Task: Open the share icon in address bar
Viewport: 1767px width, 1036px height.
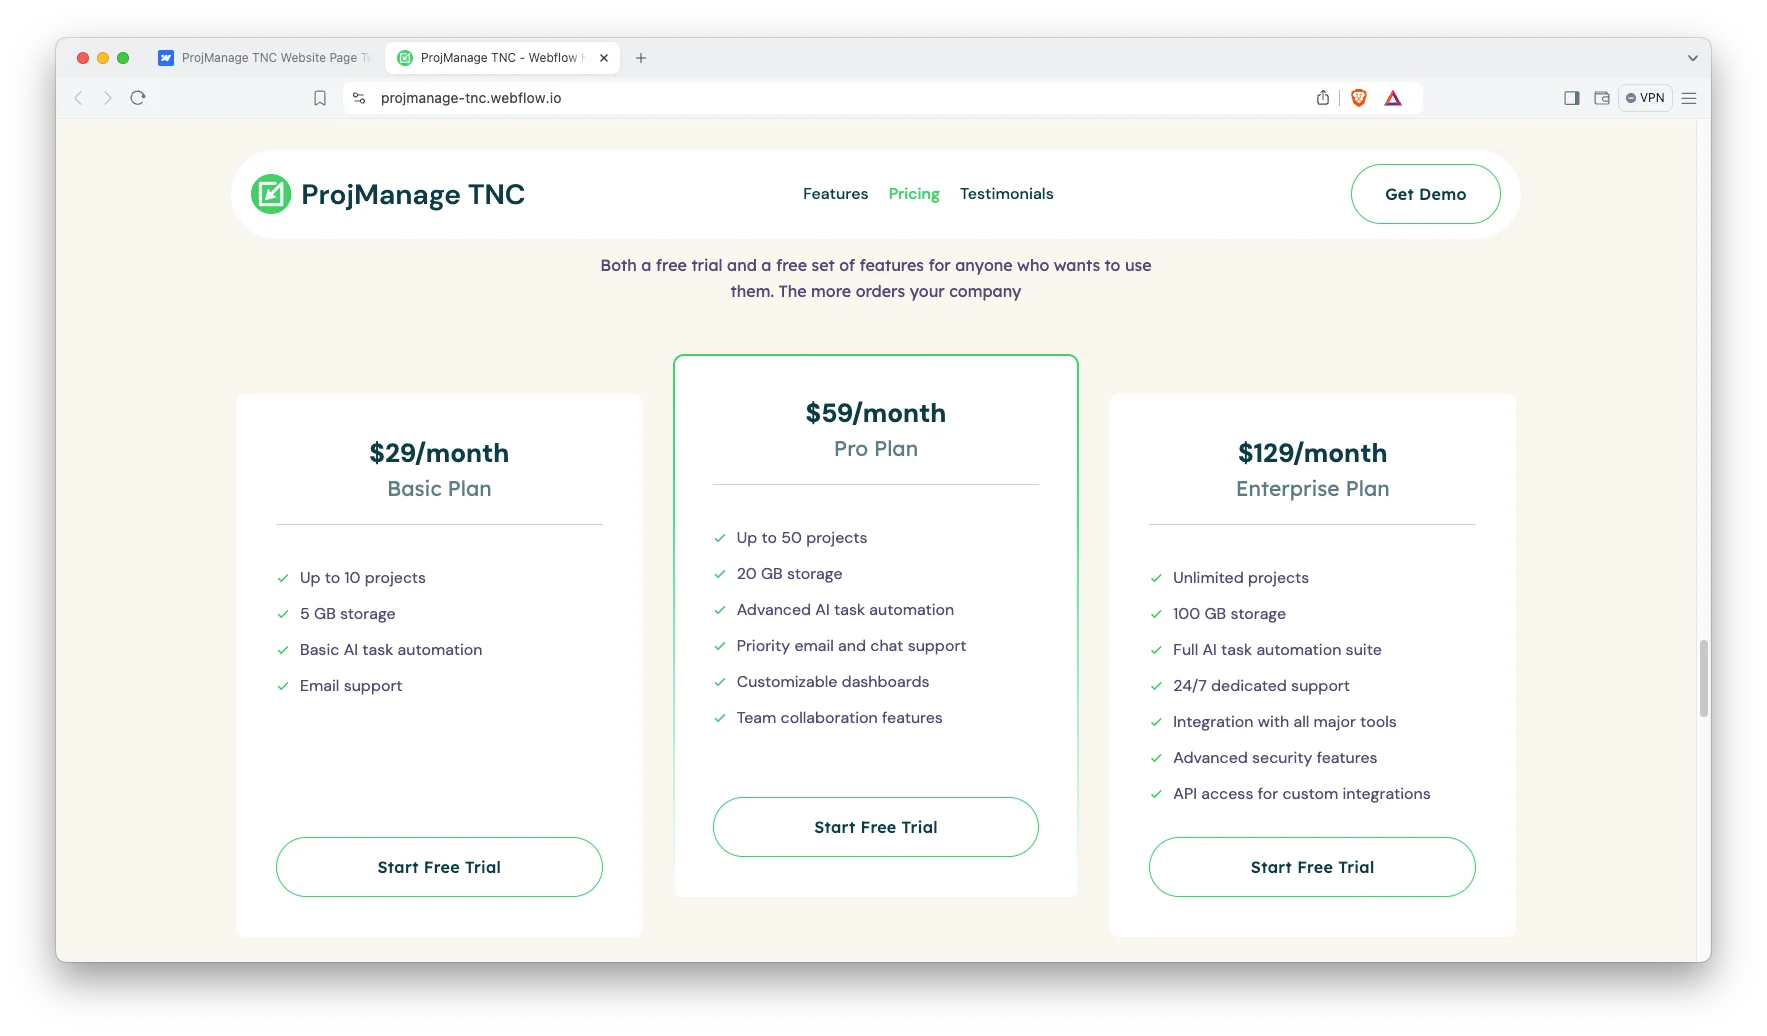Action: click(1323, 98)
